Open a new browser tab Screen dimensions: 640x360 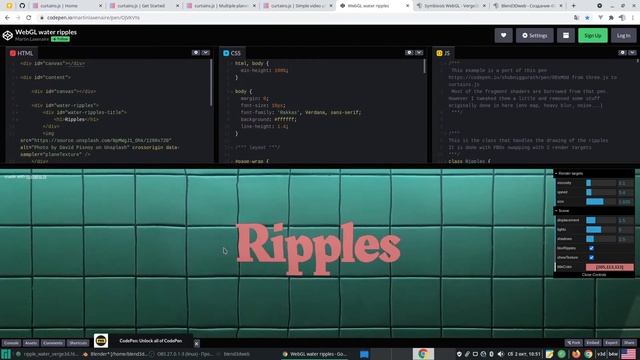pyautogui.click(x=573, y=6)
